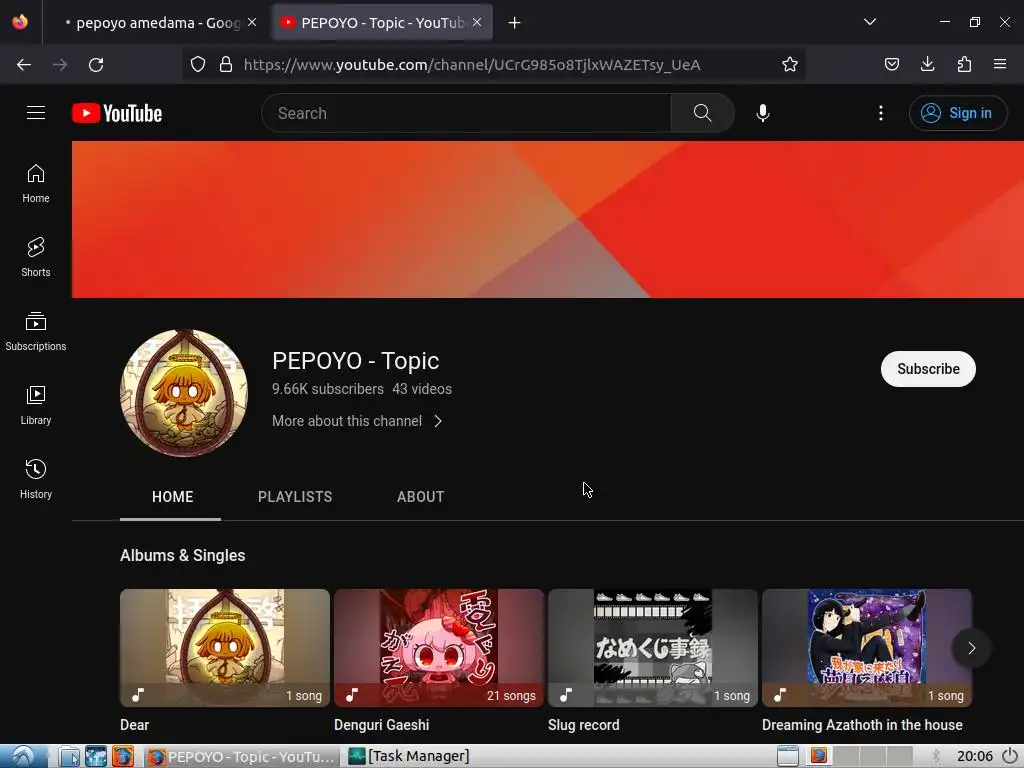Click the 20:06 taskbar clock
The image size is (1024, 768).
pyautogui.click(x=974, y=756)
